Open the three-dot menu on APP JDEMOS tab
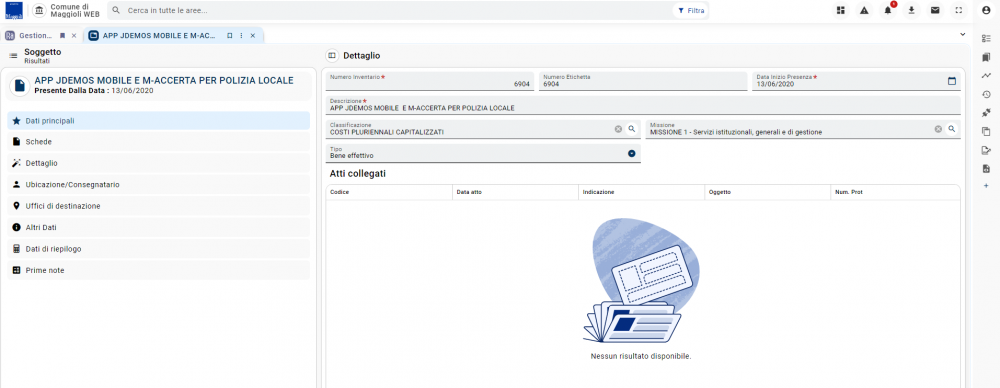Viewport: 1000px width, 388px height. pyautogui.click(x=241, y=36)
